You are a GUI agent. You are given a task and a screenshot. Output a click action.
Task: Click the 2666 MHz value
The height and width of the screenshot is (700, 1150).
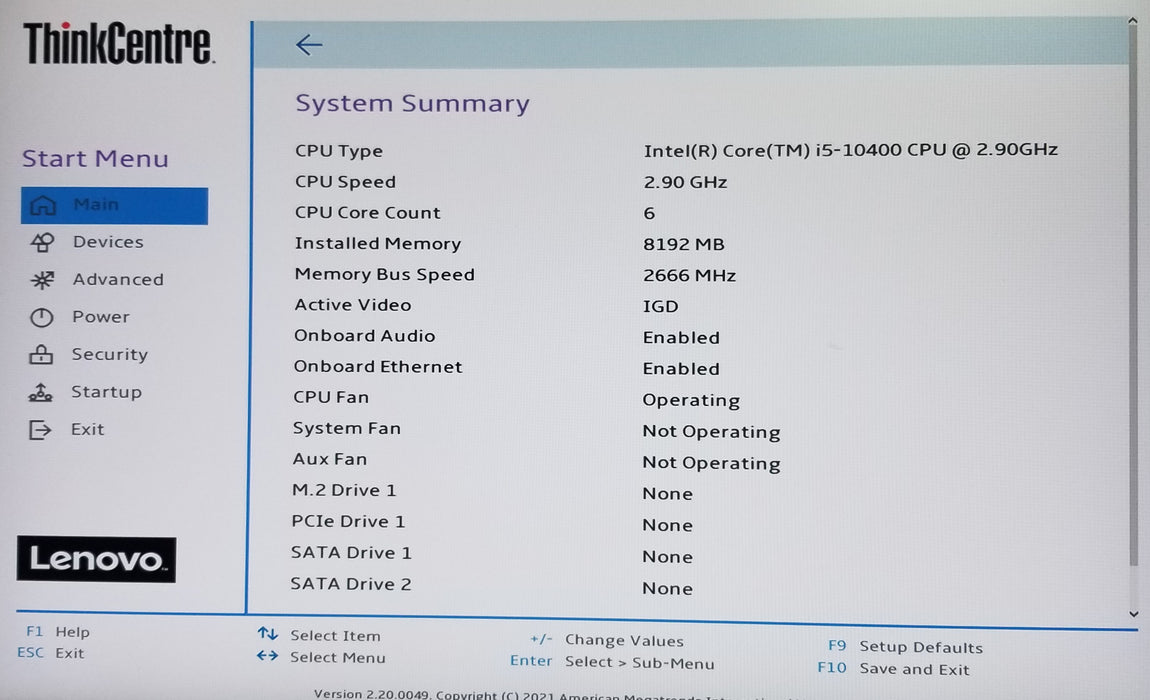(x=689, y=276)
